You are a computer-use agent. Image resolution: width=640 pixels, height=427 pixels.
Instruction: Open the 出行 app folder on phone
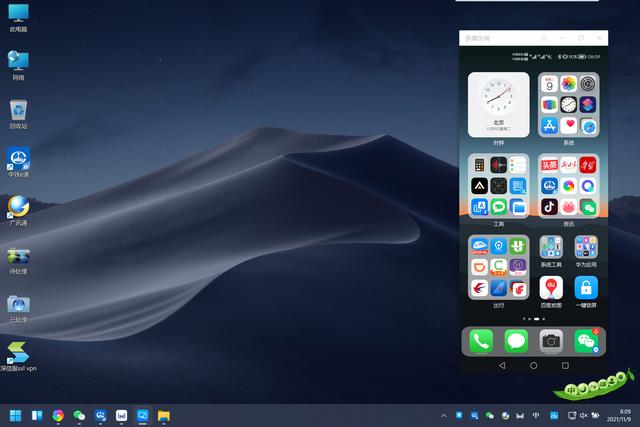pyautogui.click(x=499, y=266)
